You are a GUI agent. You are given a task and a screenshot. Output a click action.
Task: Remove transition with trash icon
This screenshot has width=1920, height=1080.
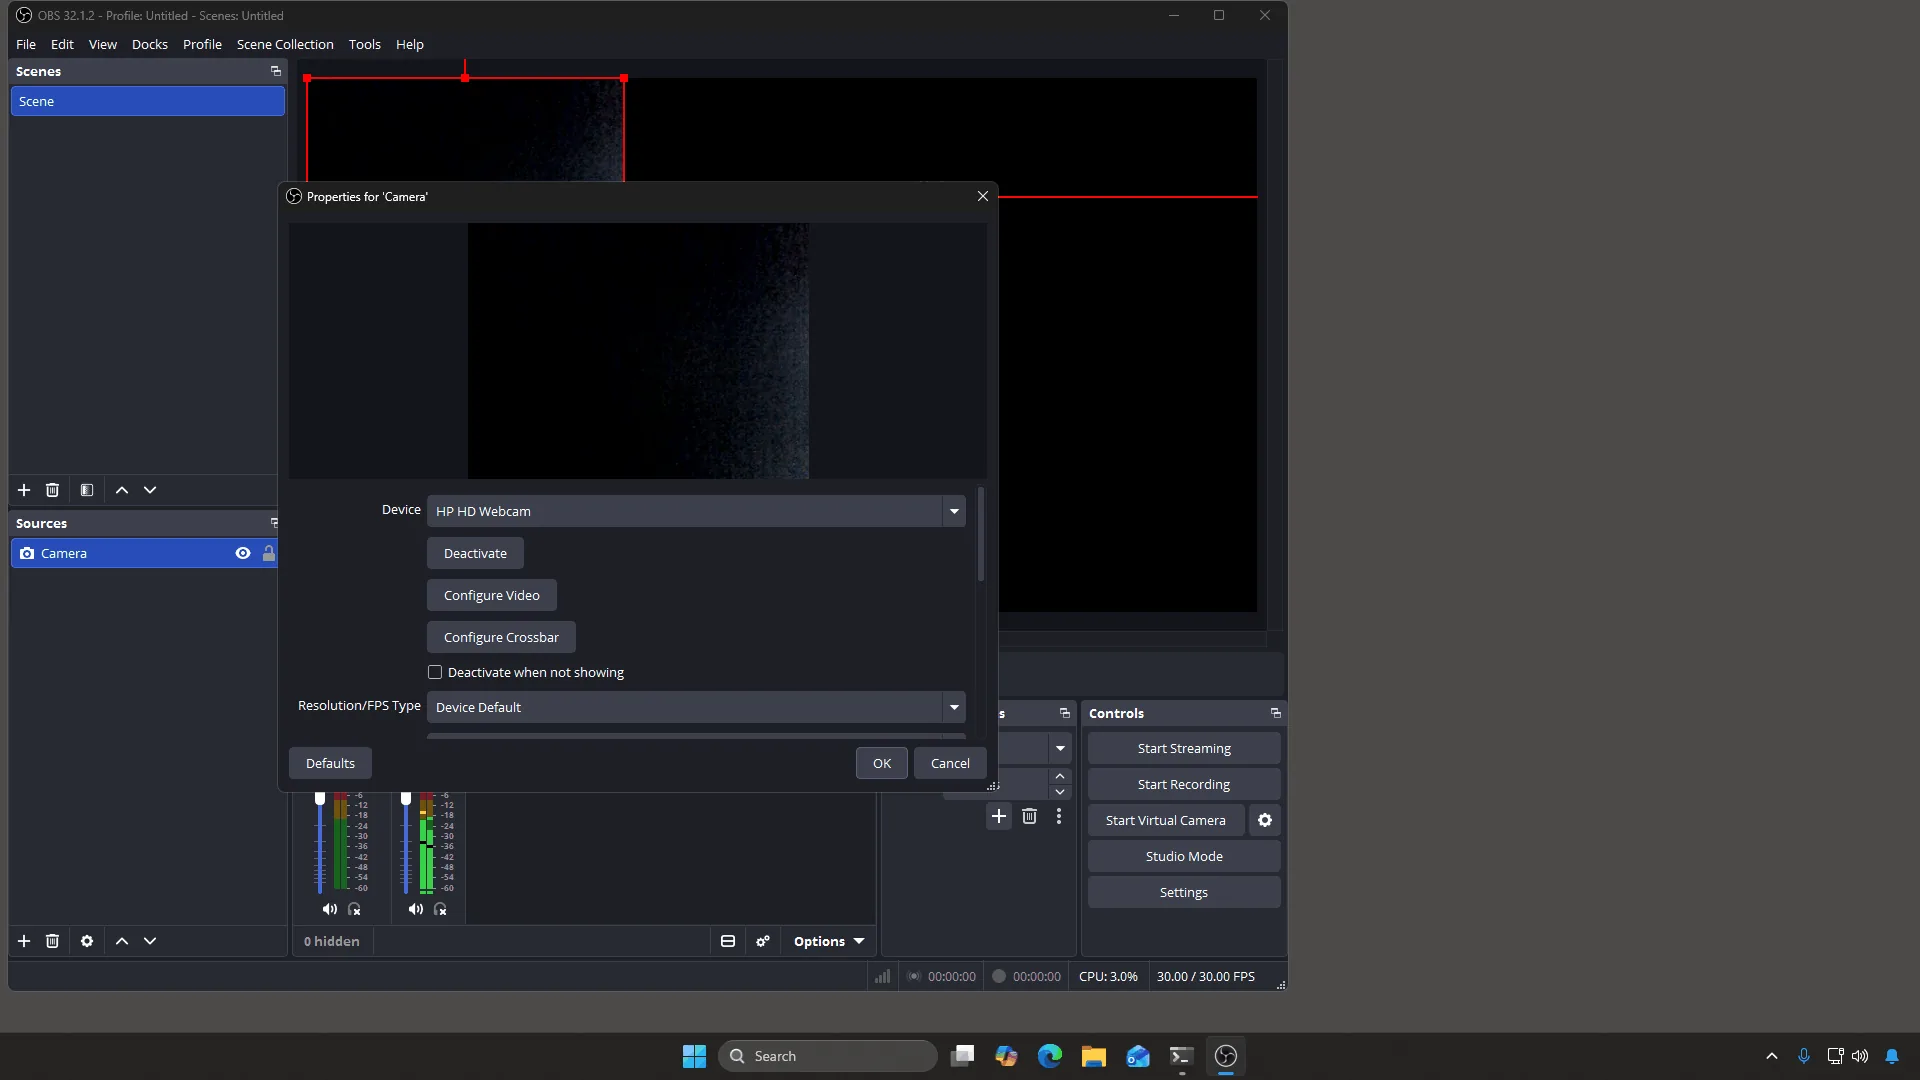tap(1029, 817)
